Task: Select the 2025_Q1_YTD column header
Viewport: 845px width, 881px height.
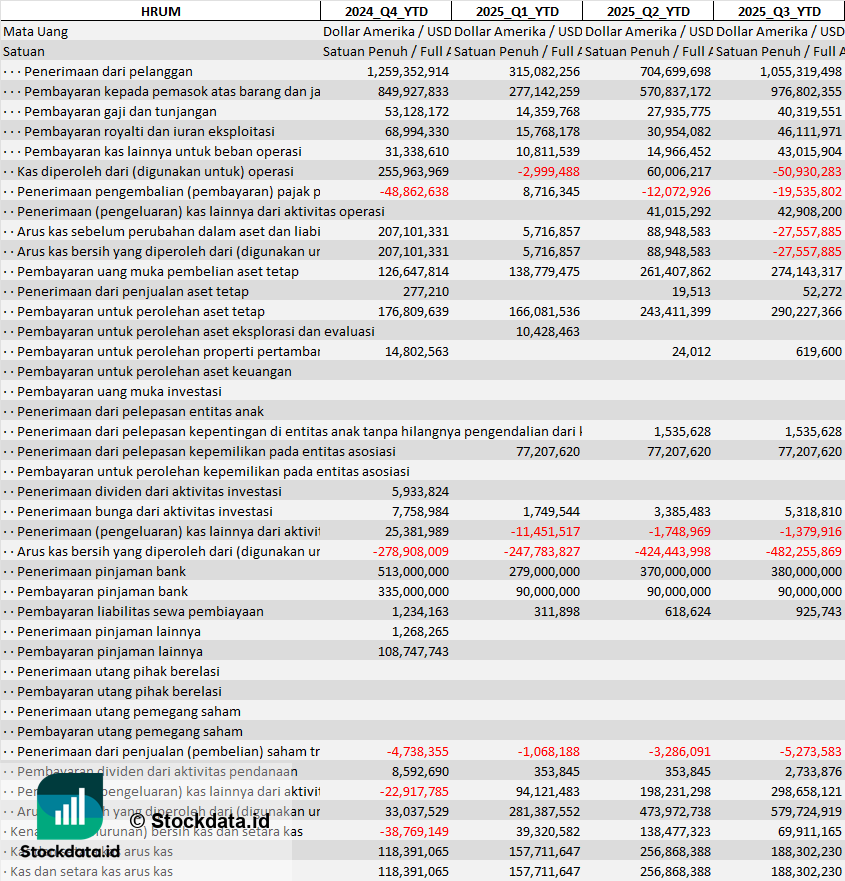Action: click(517, 11)
